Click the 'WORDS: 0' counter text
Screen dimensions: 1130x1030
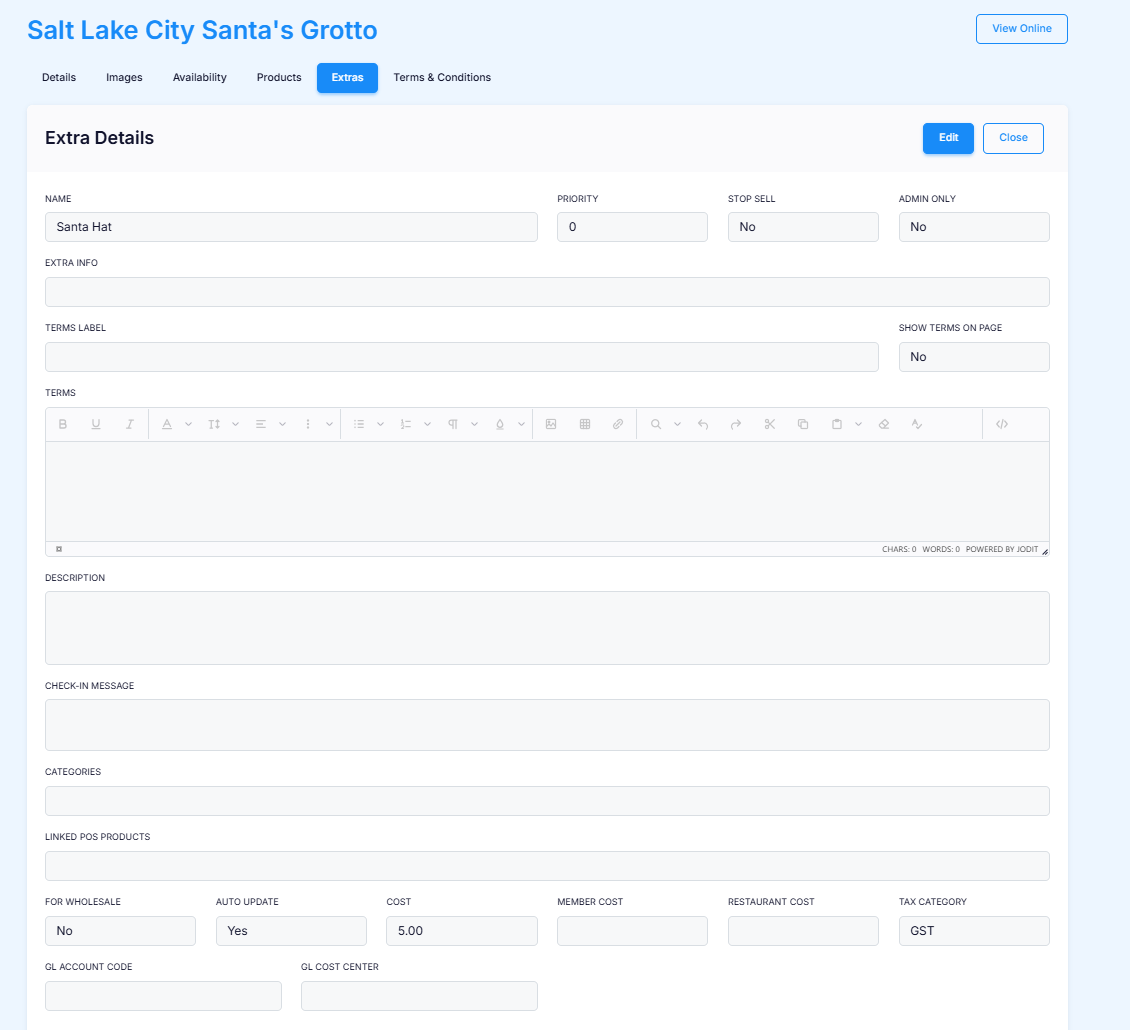click(941, 549)
